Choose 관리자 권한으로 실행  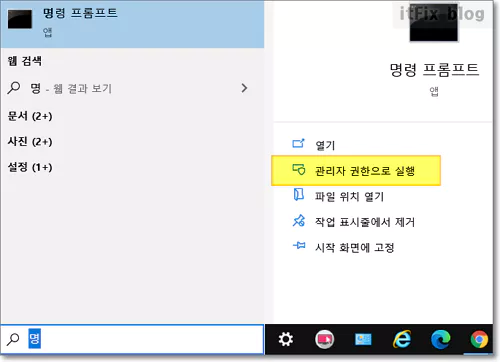click(356, 170)
